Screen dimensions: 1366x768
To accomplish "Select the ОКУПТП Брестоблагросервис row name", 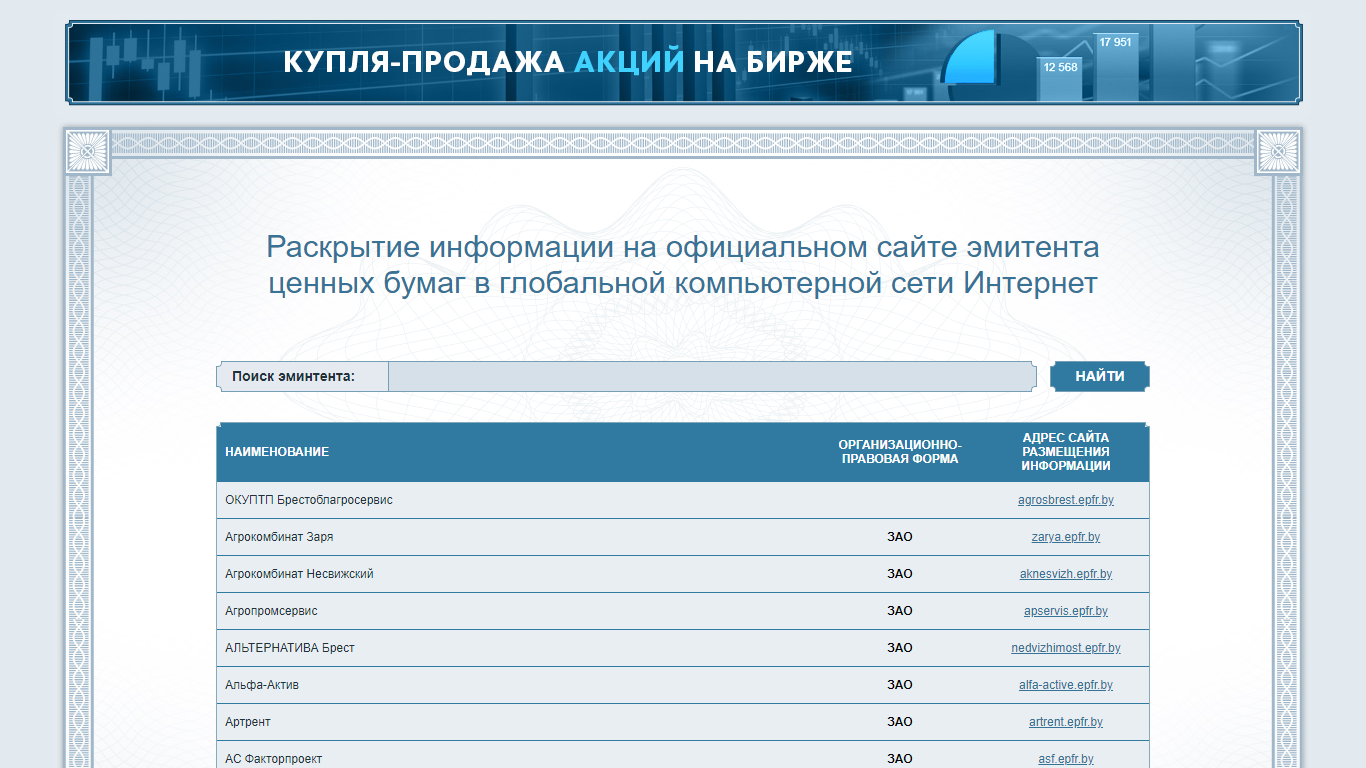I will pyautogui.click(x=309, y=500).
